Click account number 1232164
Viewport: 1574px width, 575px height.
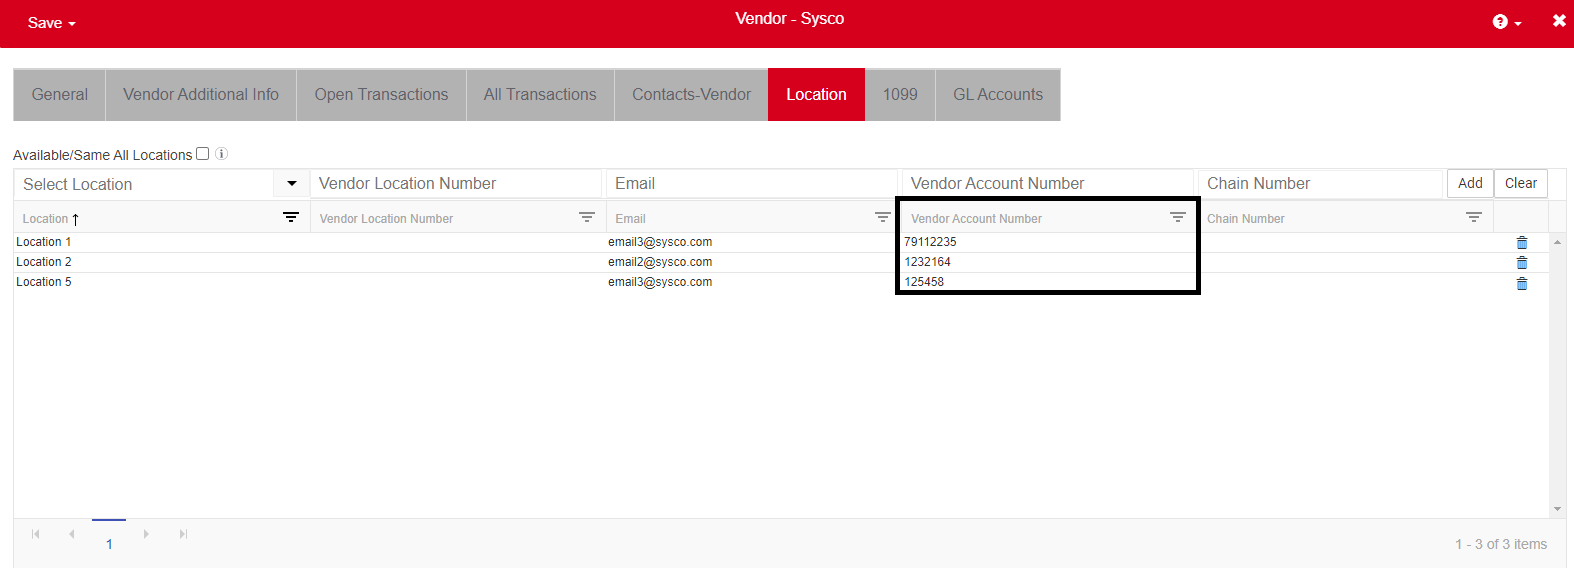click(927, 262)
